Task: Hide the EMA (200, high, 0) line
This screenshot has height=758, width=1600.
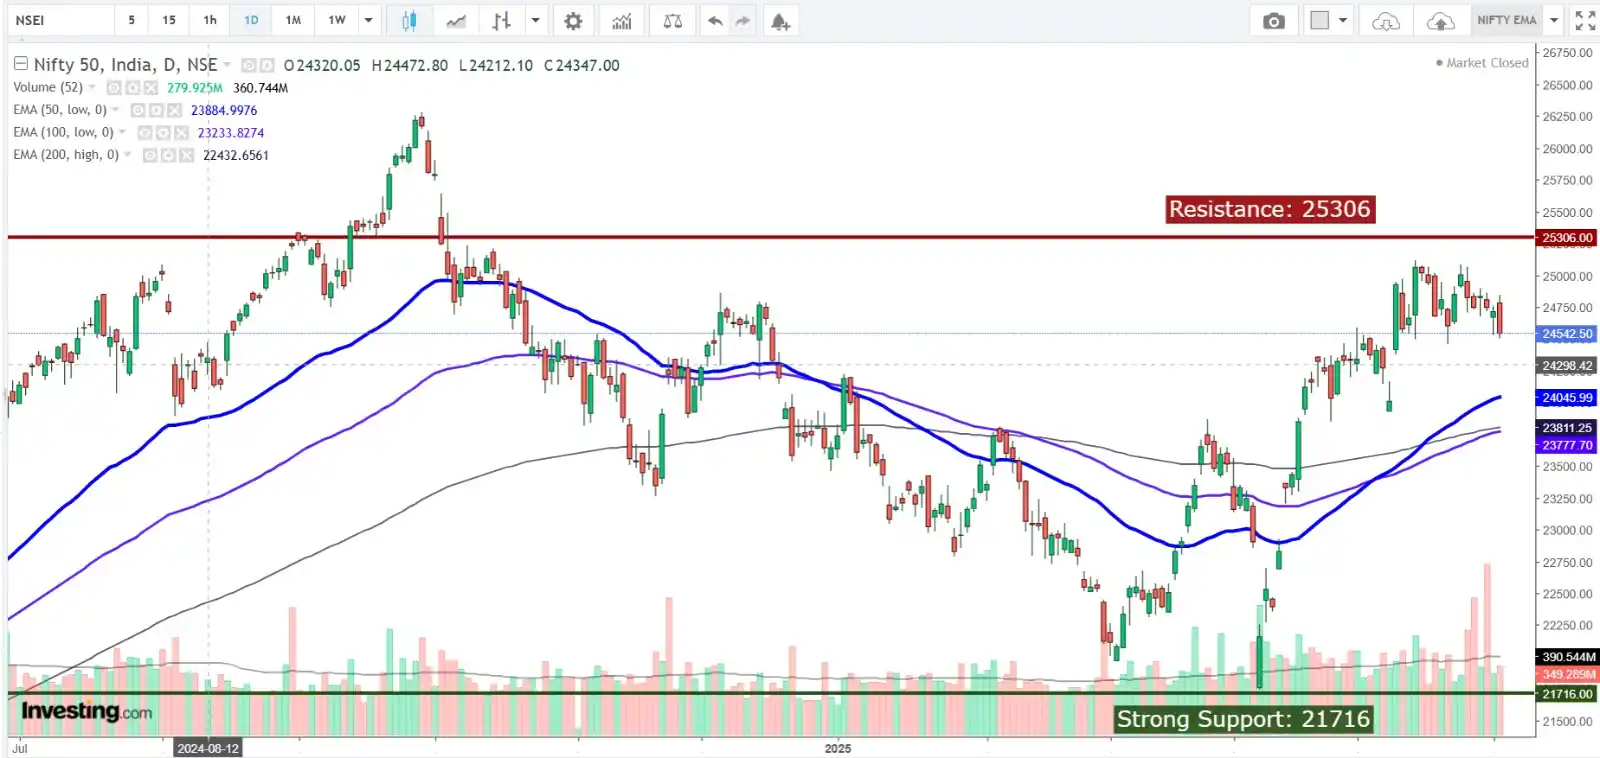Action: click(x=150, y=155)
